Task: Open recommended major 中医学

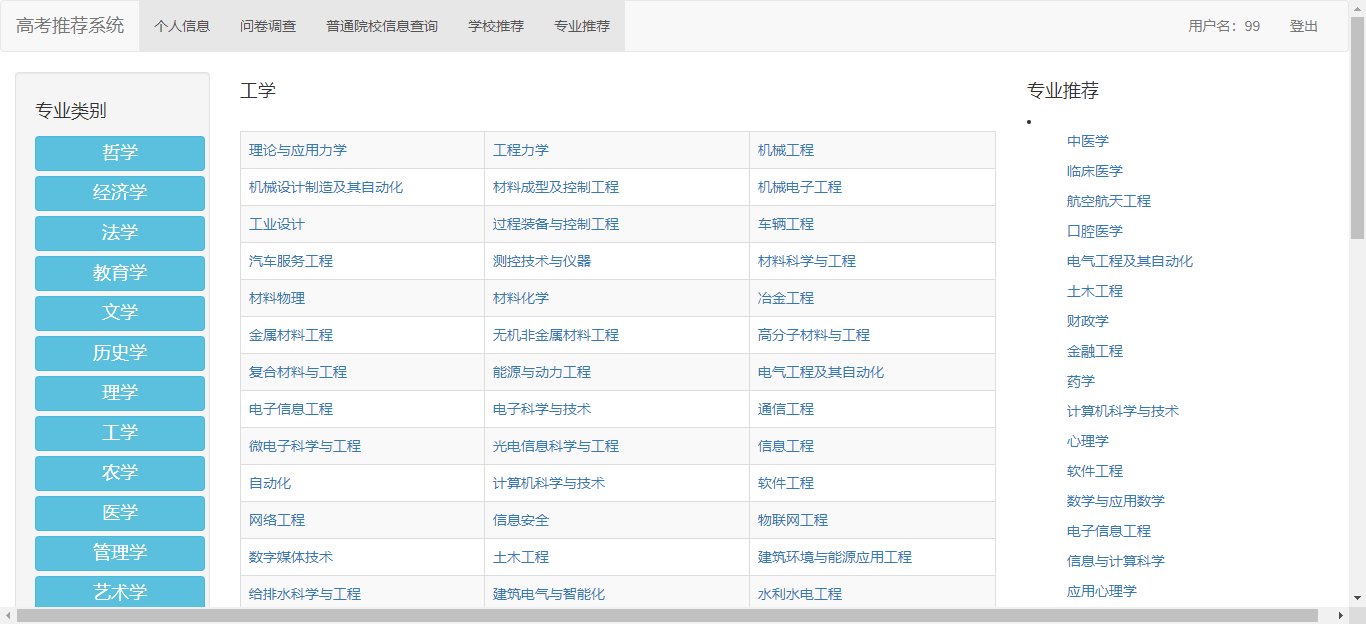Action: pos(1088,141)
